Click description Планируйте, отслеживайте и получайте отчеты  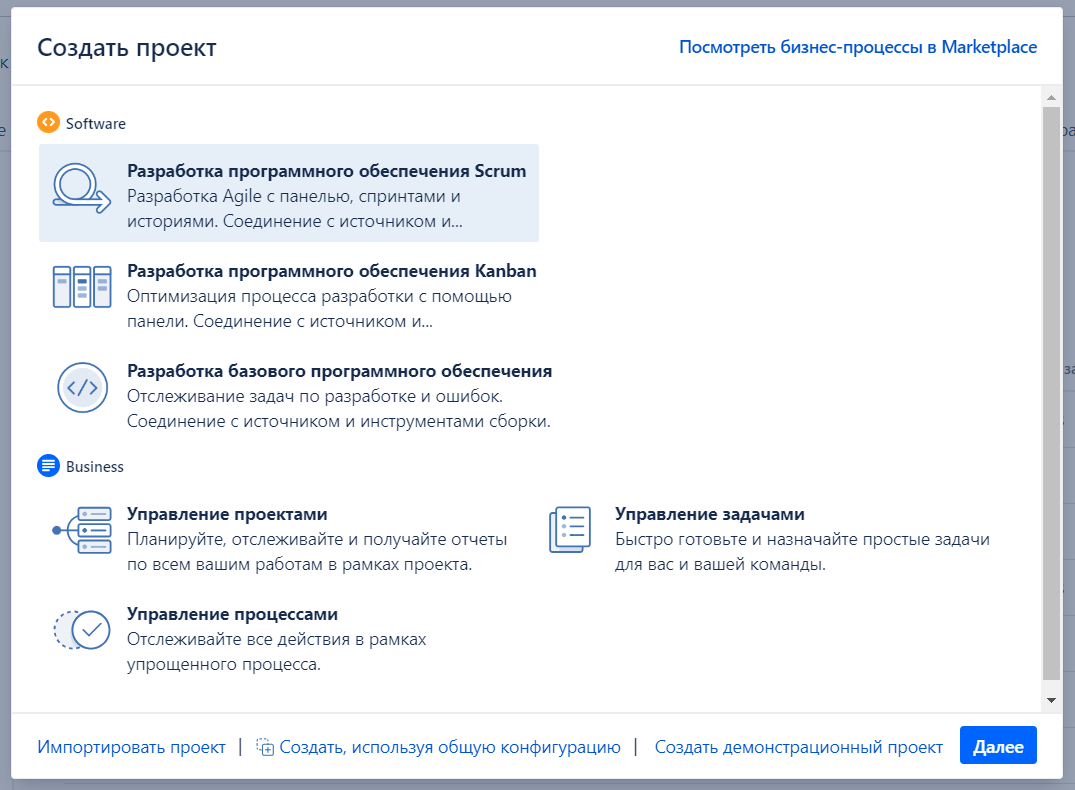pyautogui.click(x=317, y=552)
